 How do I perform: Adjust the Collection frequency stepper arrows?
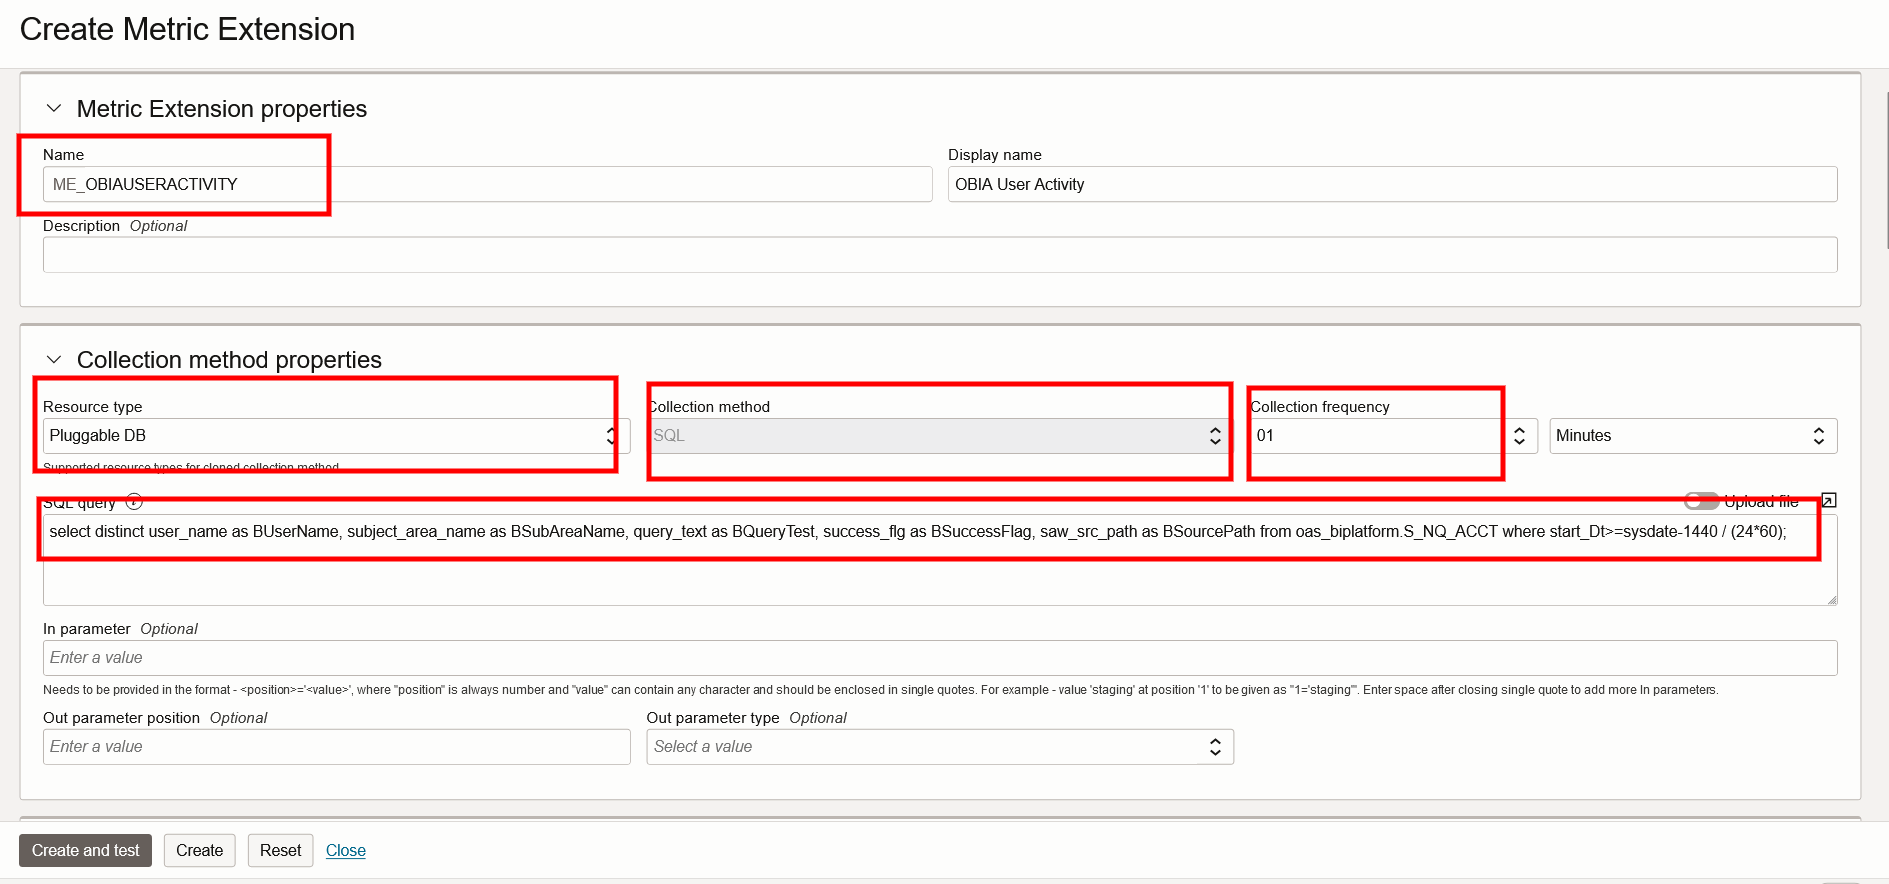tap(1519, 436)
